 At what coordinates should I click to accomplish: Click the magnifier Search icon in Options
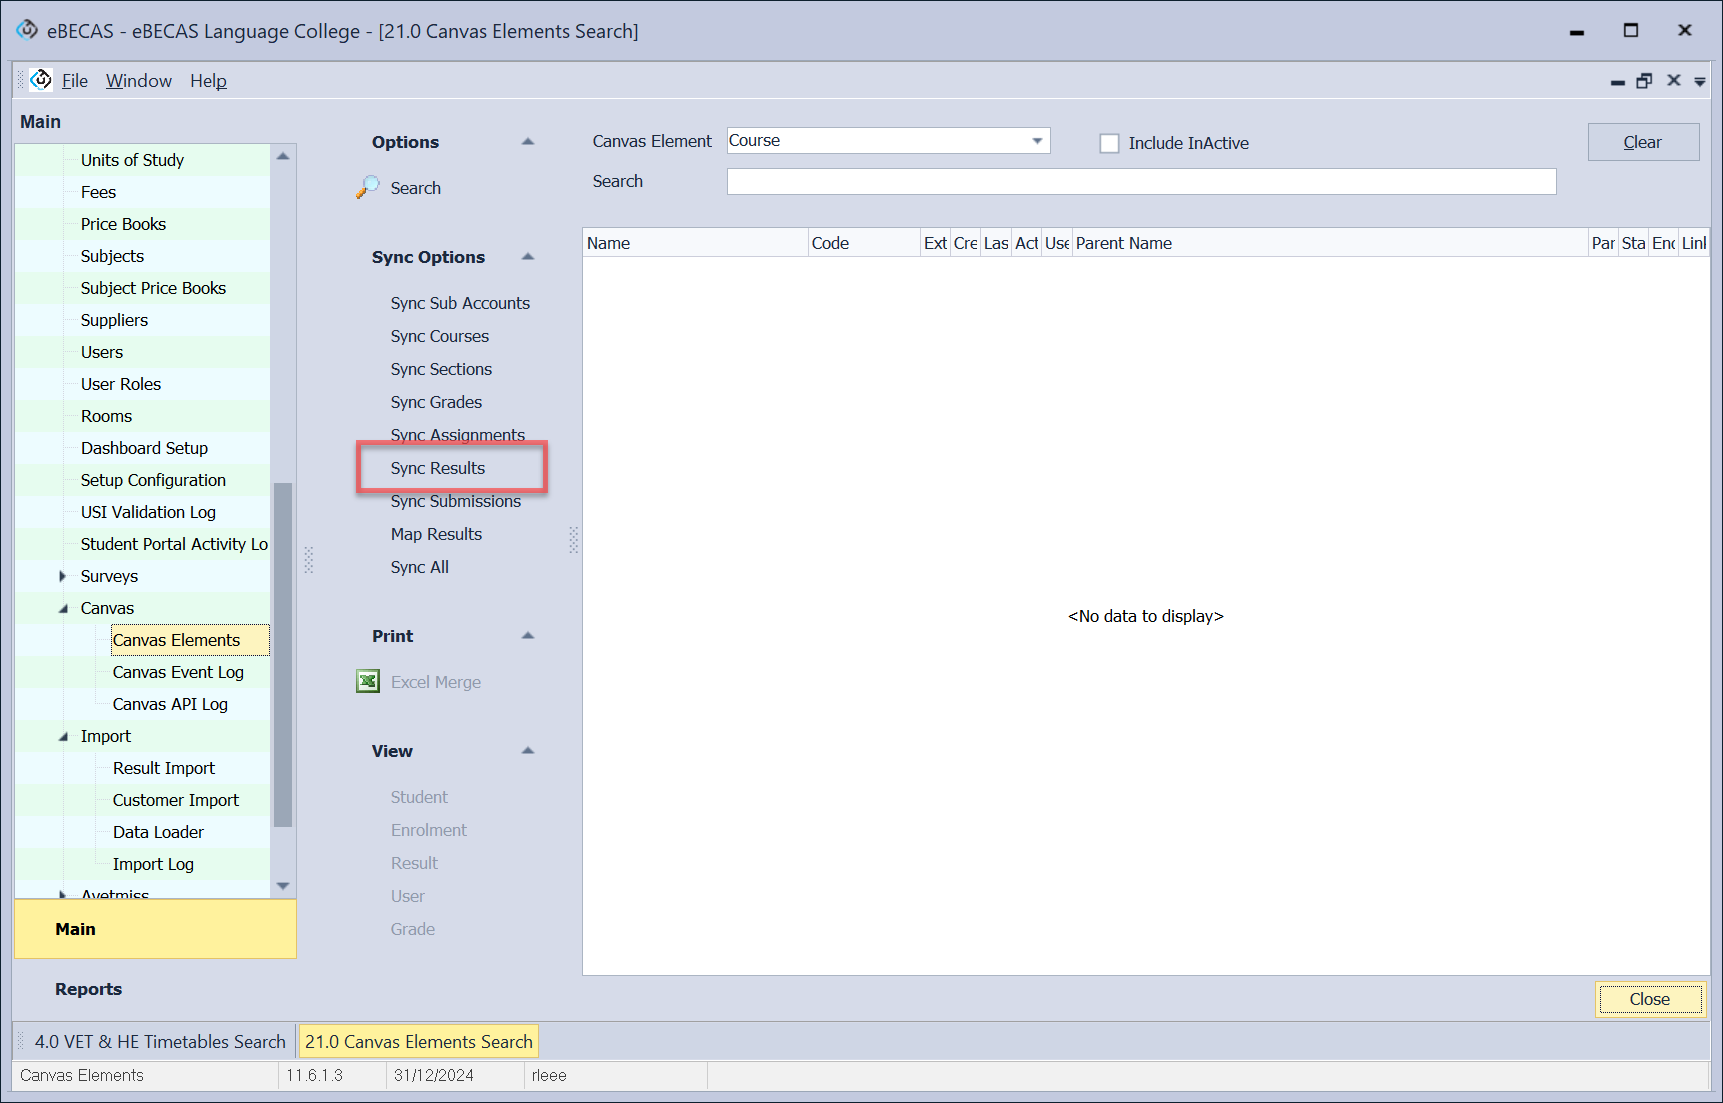click(x=367, y=187)
